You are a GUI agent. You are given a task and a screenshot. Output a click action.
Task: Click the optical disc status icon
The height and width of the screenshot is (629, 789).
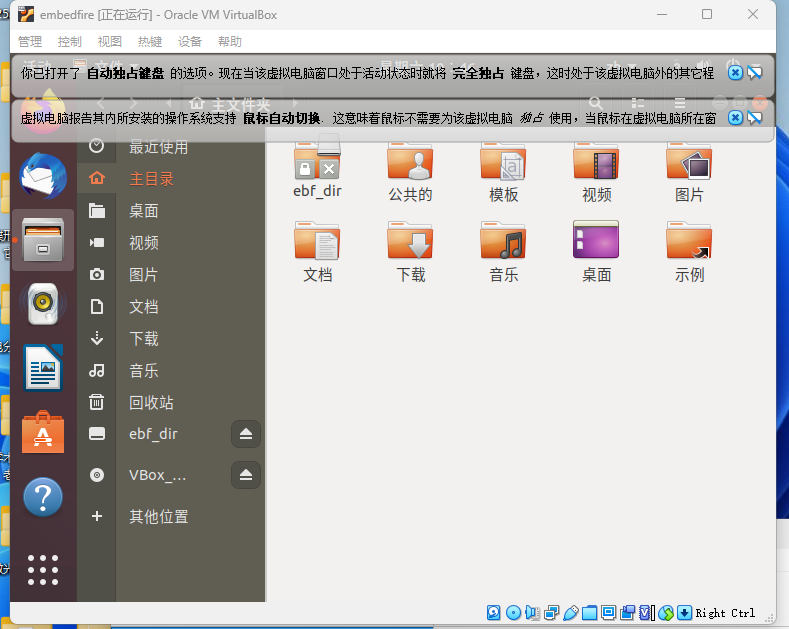pyautogui.click(x=513, y=612)
